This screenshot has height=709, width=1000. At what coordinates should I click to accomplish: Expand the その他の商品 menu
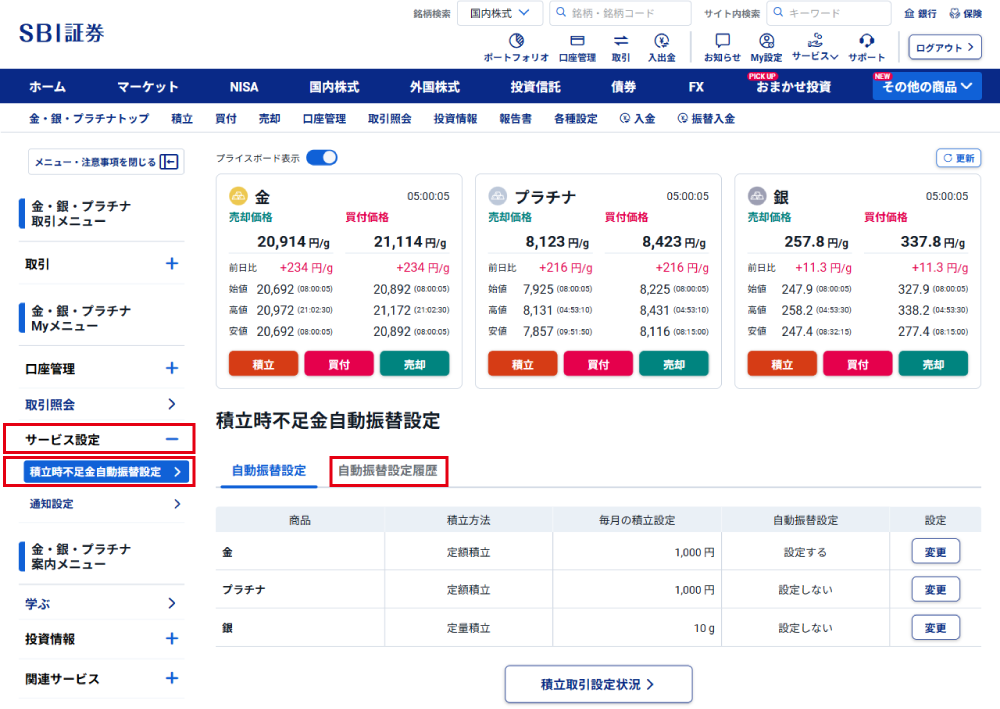(x=927, y=87)
